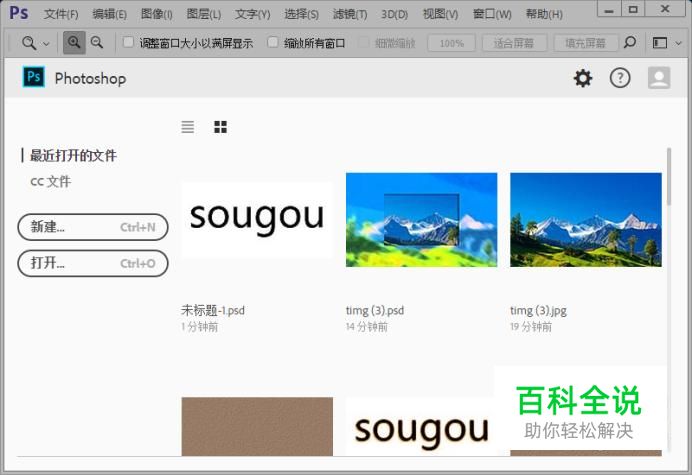
Task: Select the zoom in magnifier button
Action: (x=74, y=42)
